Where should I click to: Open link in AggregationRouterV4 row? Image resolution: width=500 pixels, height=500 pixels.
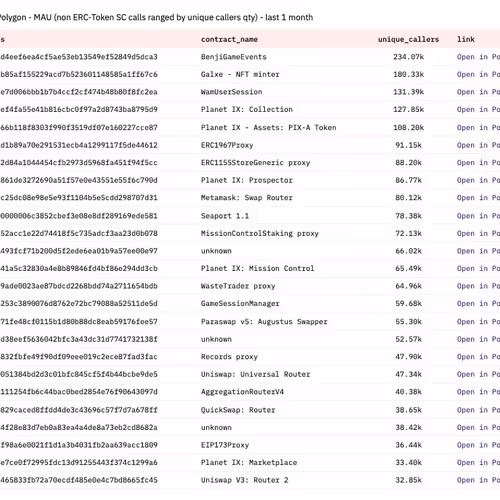478,392
